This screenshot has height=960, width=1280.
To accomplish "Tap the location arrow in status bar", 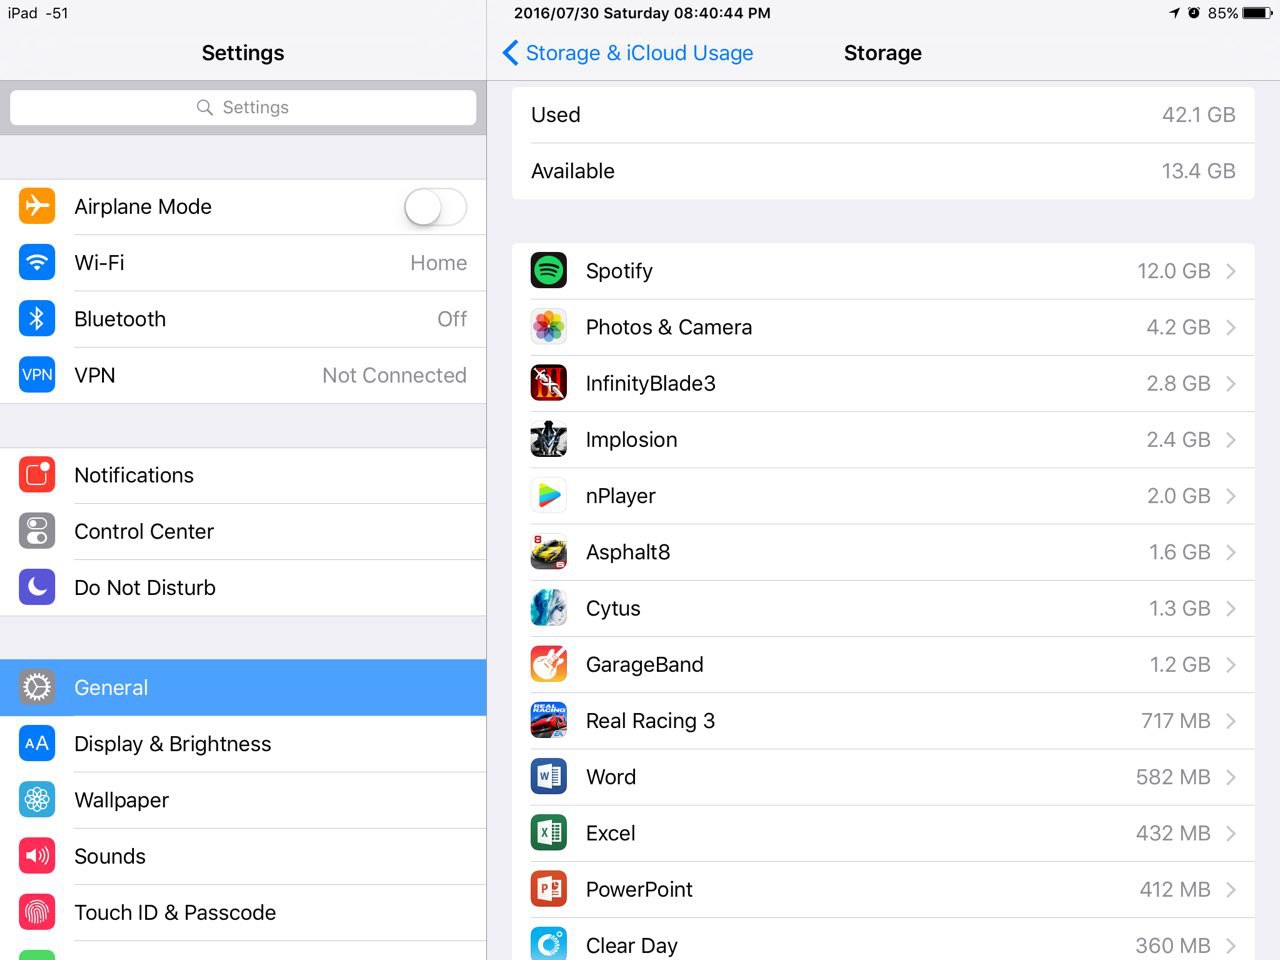I will [x=1174, y=13].
